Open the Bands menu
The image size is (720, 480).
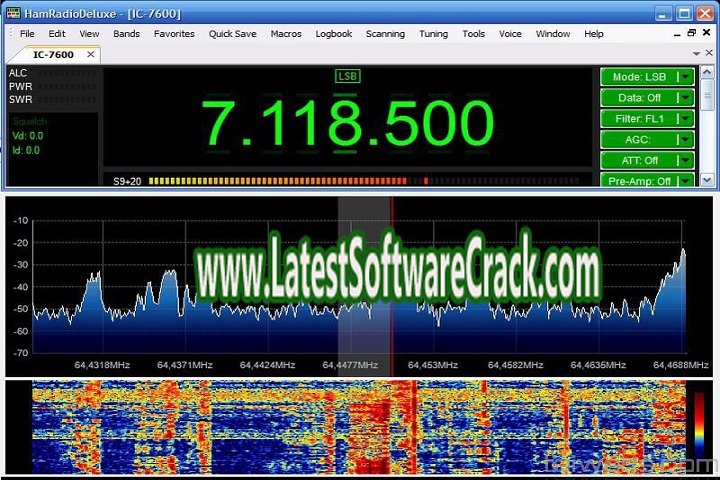tap(126, 34)
